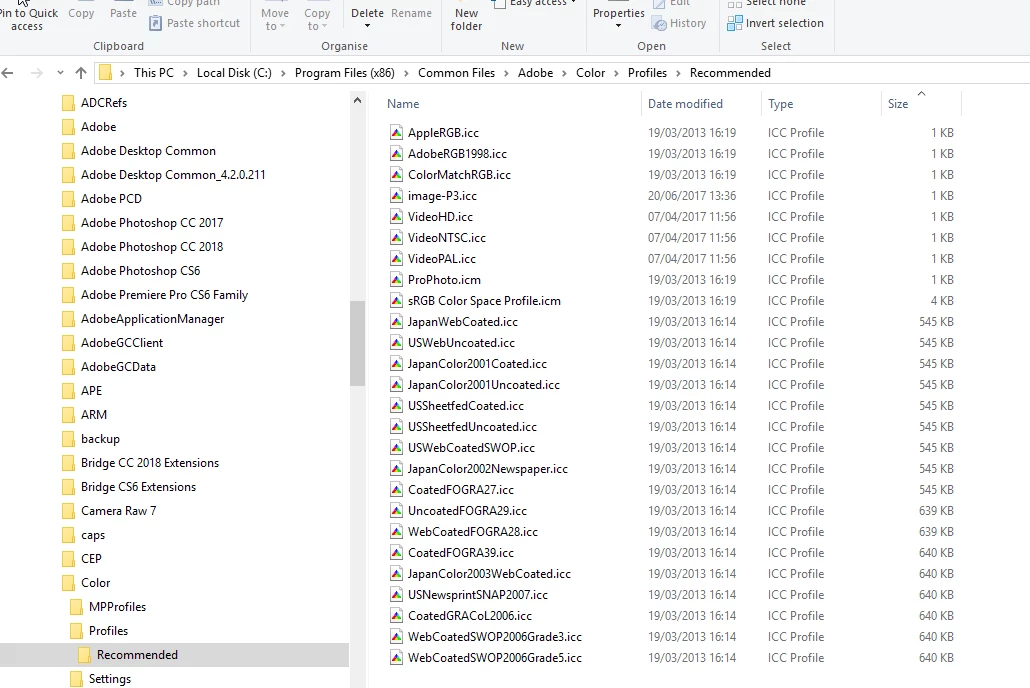Screen dimensions: 1030x688
Task: Click the Settings folder icon in tree
Action: pos(76,679)
